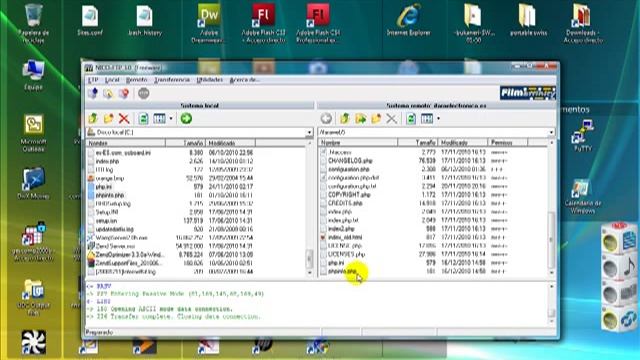Viewport: 640px width, 360px height.
Task: Sort local files by Tamaño column header
Action: pyautogui.click(x=185, y=143)
